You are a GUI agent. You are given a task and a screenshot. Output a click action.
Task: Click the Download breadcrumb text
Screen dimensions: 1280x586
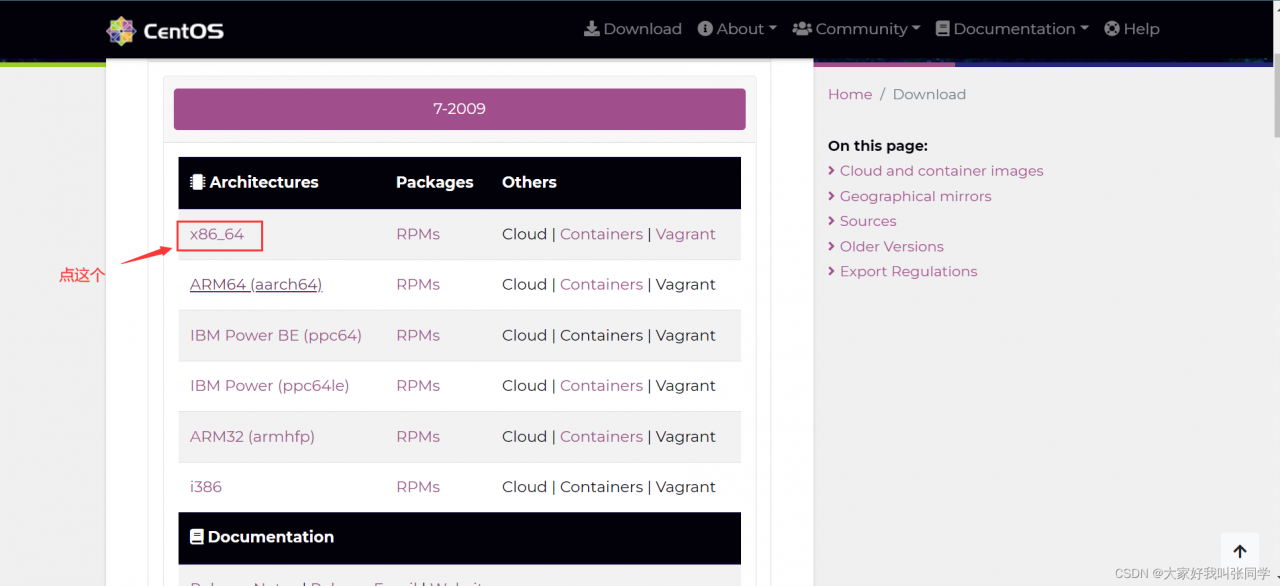929,94
